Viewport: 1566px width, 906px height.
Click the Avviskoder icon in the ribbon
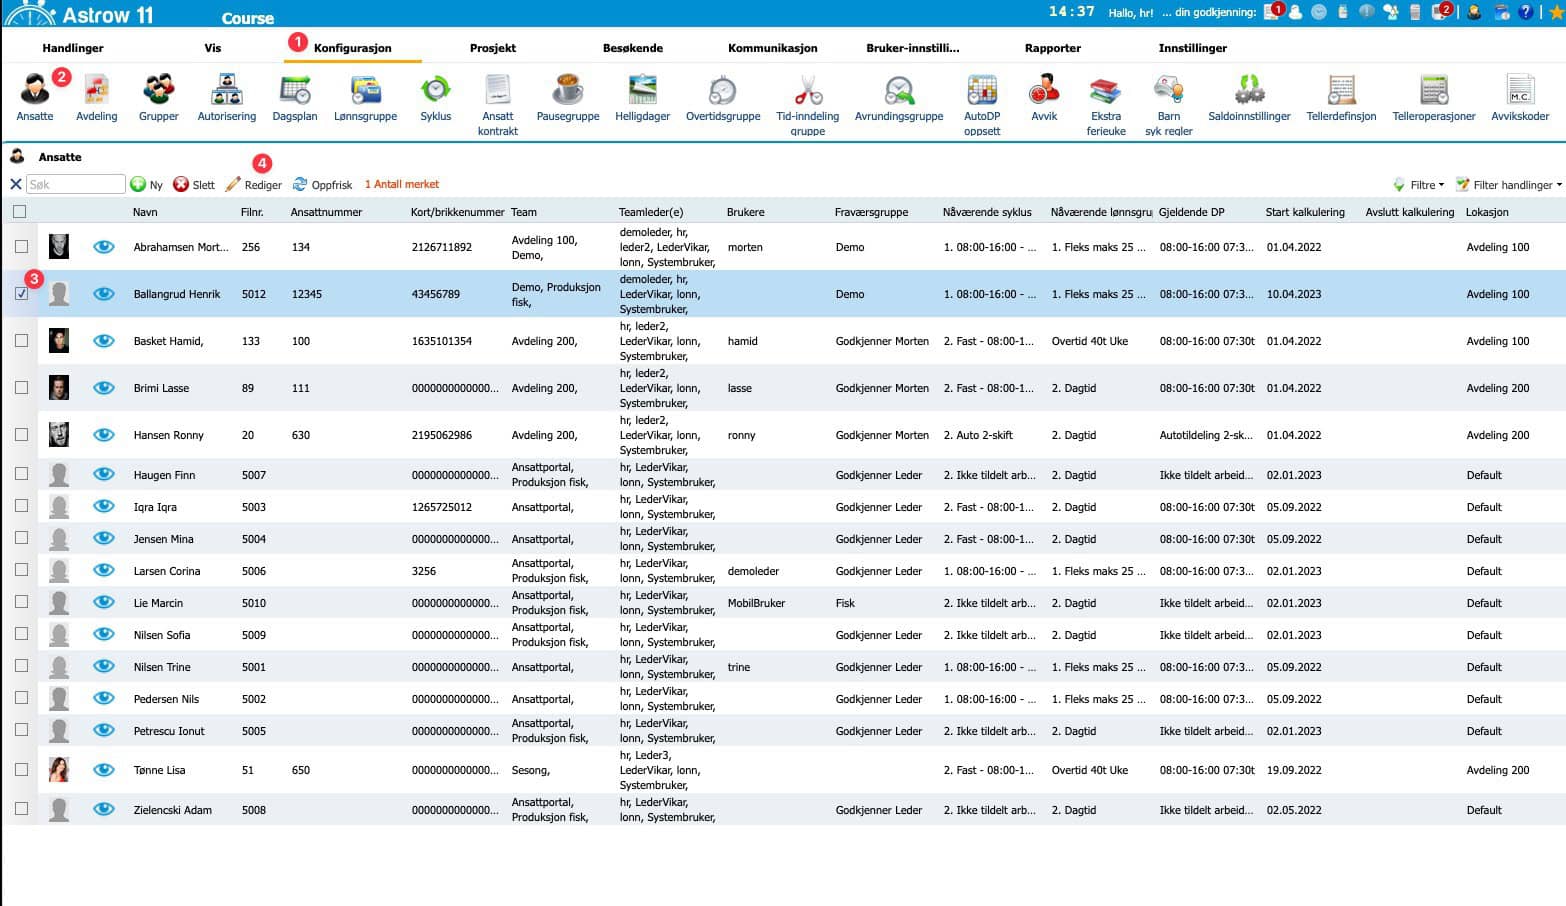(x=1519, y=95)
